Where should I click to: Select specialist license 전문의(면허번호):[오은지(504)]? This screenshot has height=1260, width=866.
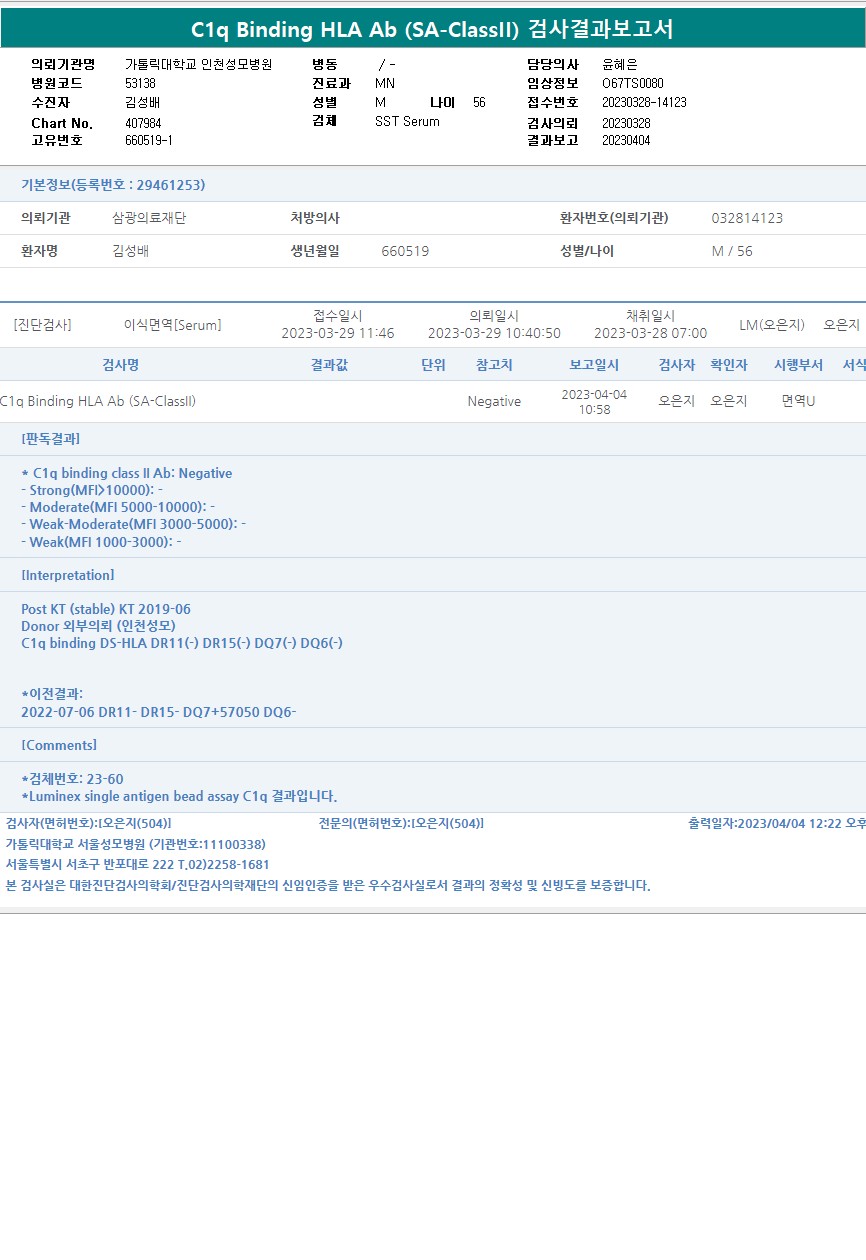401,823
